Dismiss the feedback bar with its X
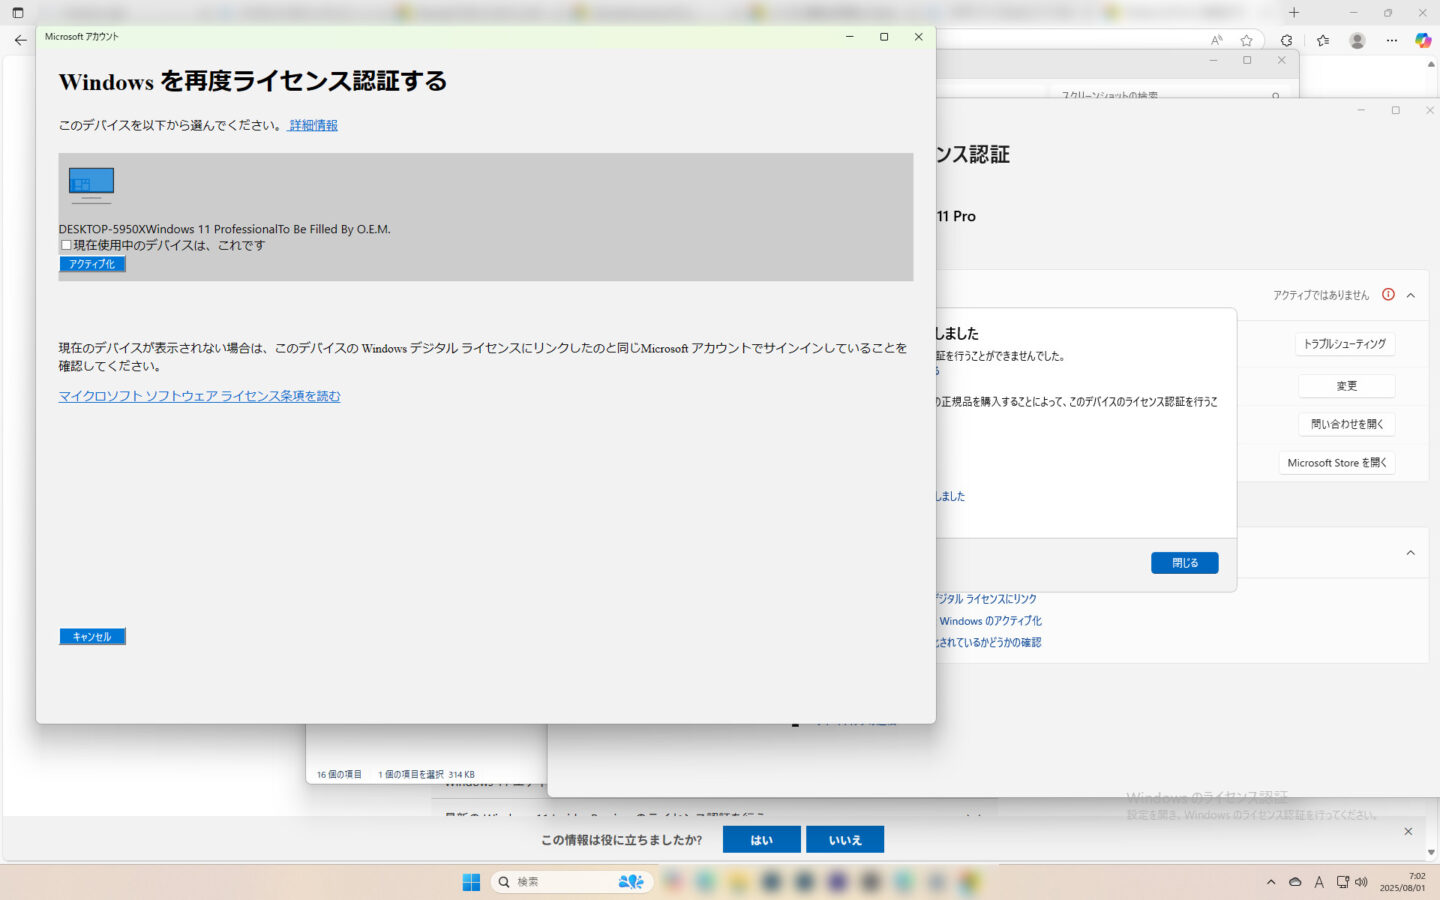Viewport: 1440px width, 900px height. pyautogui.click(x=1408, y=831)
